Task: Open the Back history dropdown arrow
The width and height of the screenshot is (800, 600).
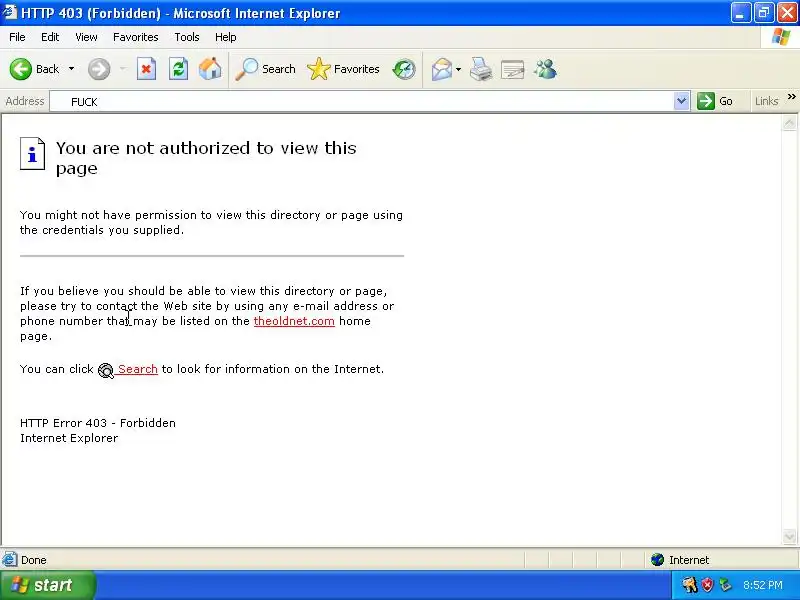Action: 71,69
